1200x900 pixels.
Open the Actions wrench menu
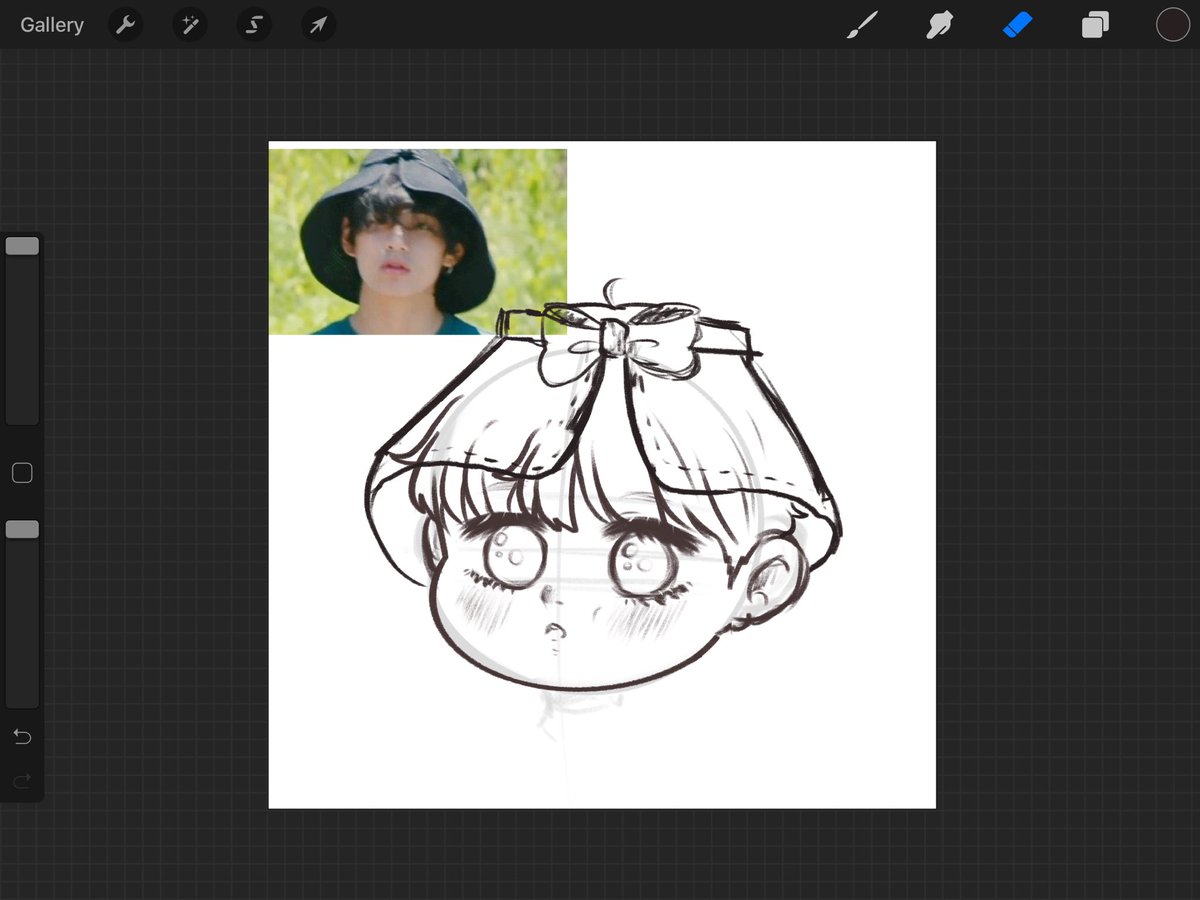(125, 25)
